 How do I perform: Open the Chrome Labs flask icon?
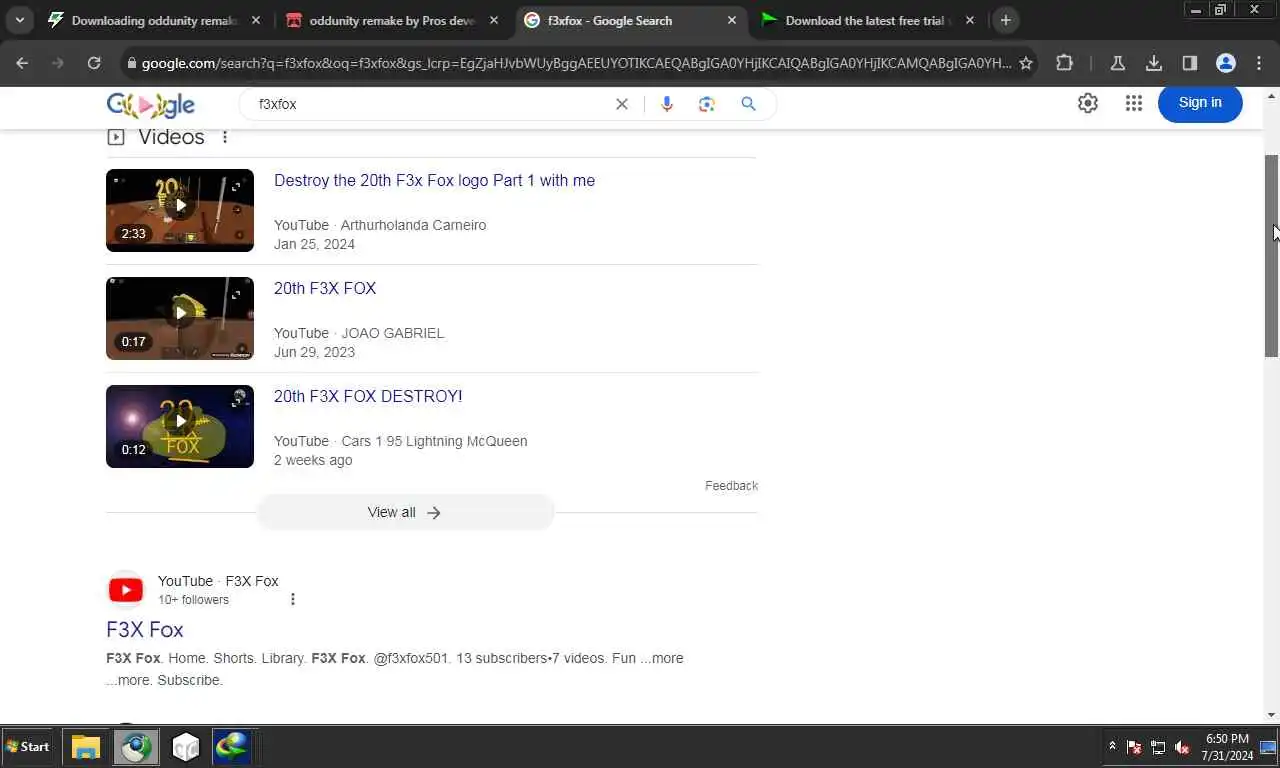1118,63
